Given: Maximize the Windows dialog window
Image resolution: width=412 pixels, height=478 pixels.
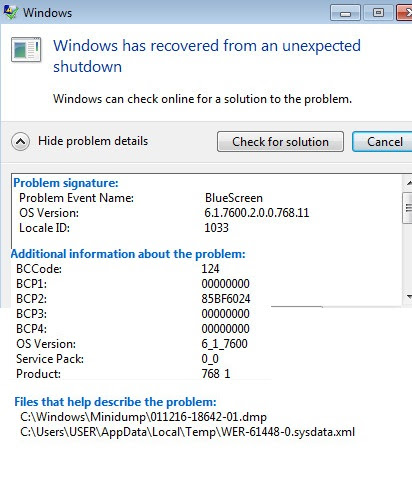Looking at the screenshot, I should (378, 13).
